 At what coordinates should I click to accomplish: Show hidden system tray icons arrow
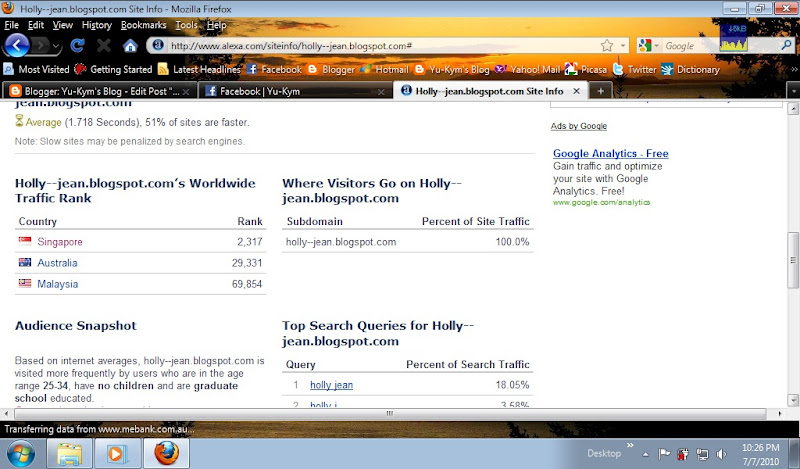(645, 454)
